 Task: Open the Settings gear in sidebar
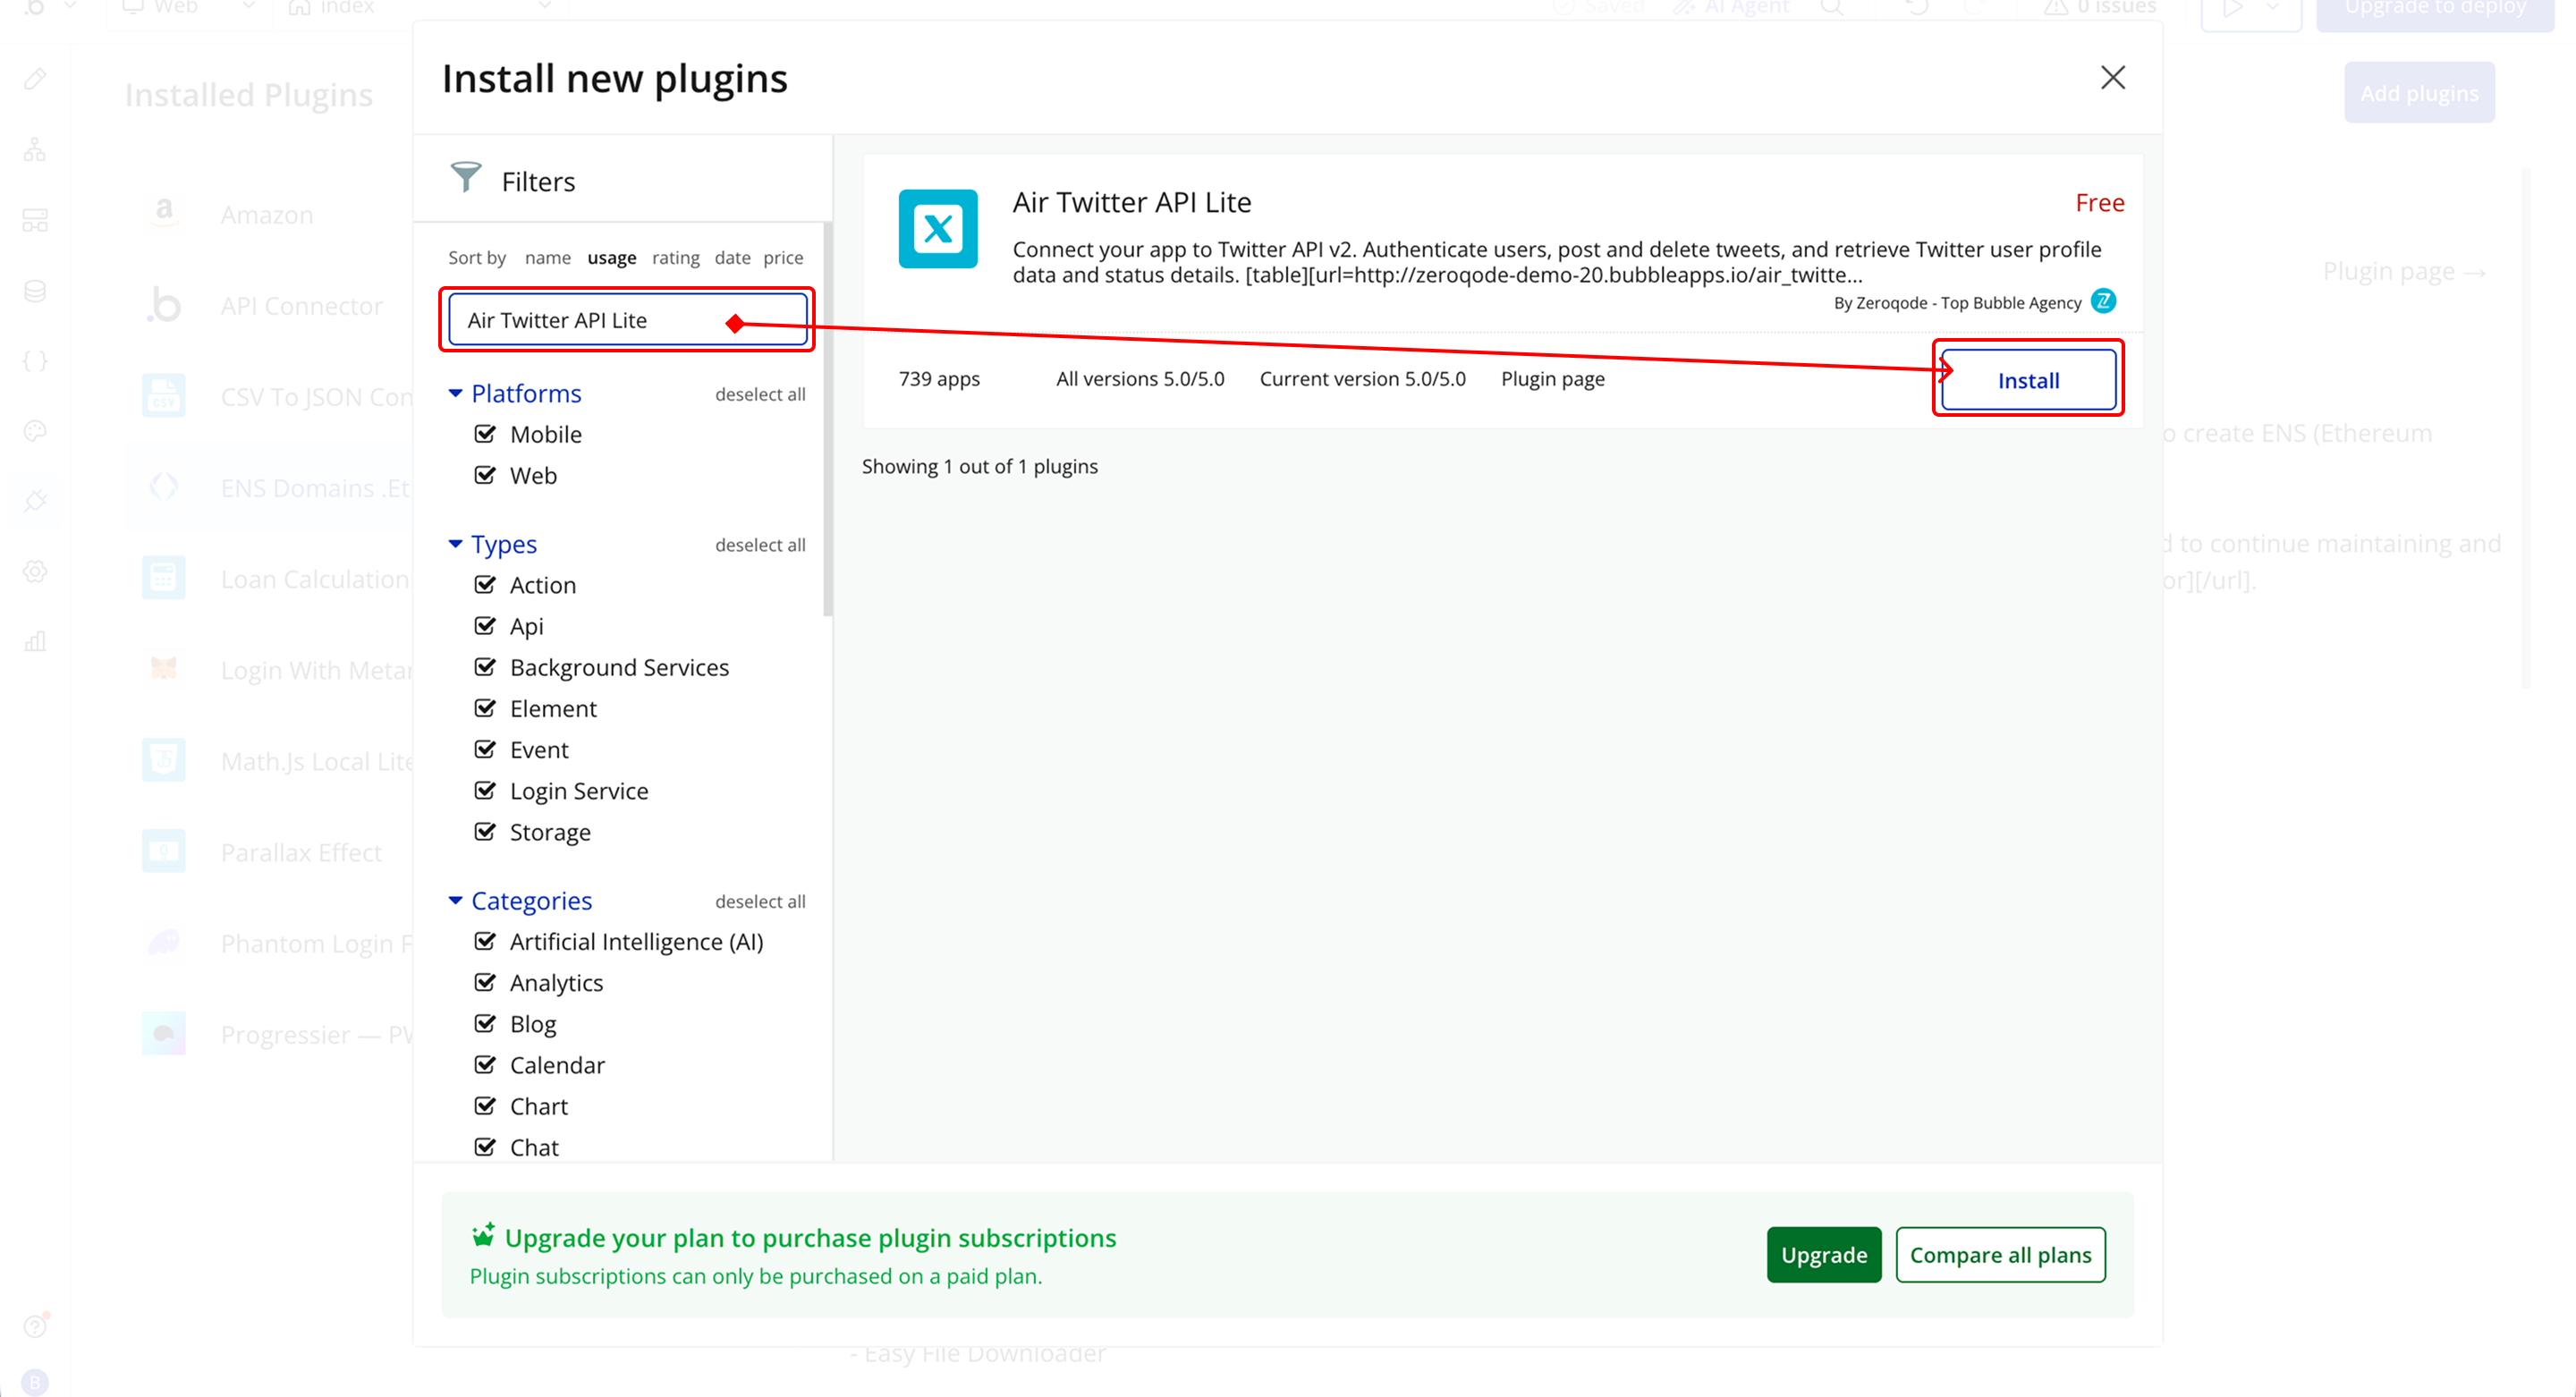[35, 571]
